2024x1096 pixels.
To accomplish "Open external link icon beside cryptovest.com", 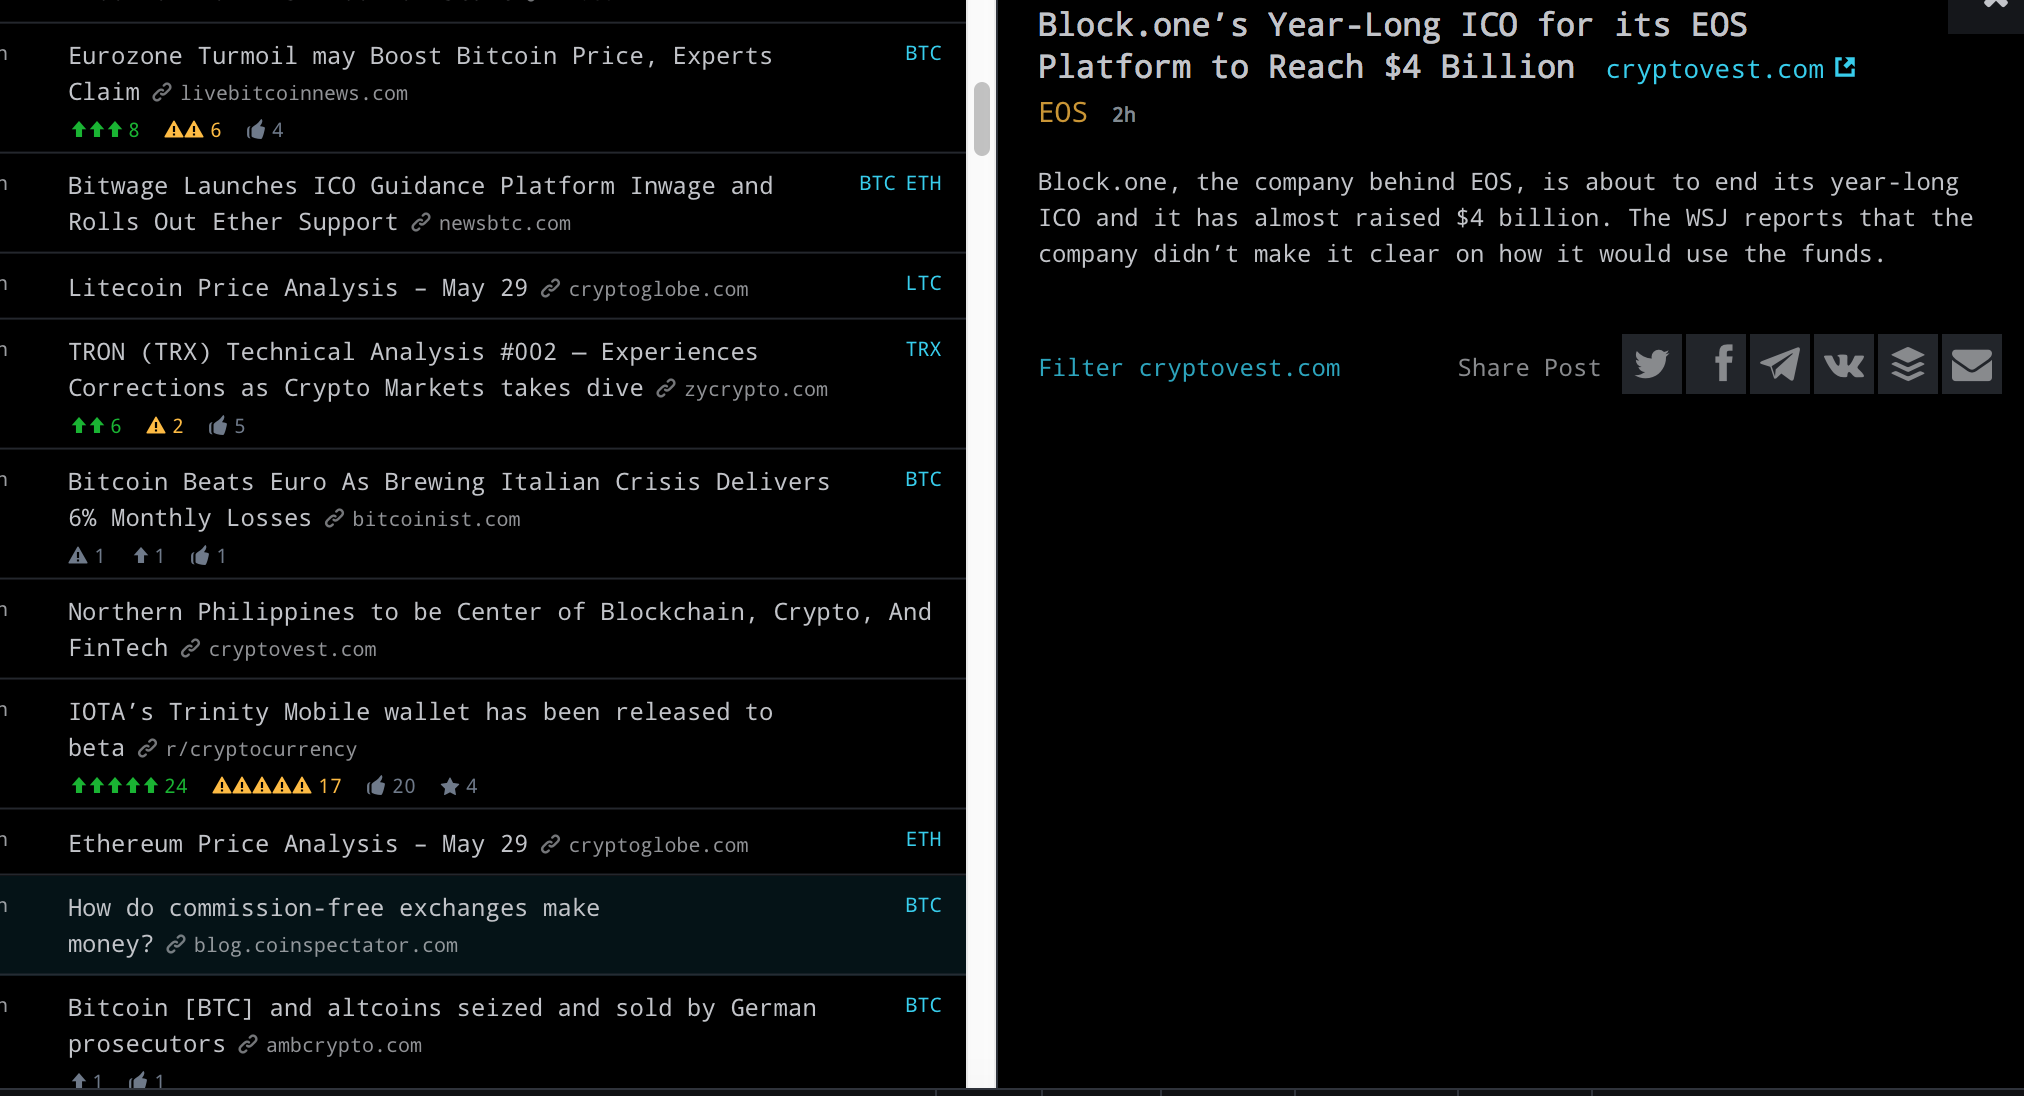I will (1846, 68).
